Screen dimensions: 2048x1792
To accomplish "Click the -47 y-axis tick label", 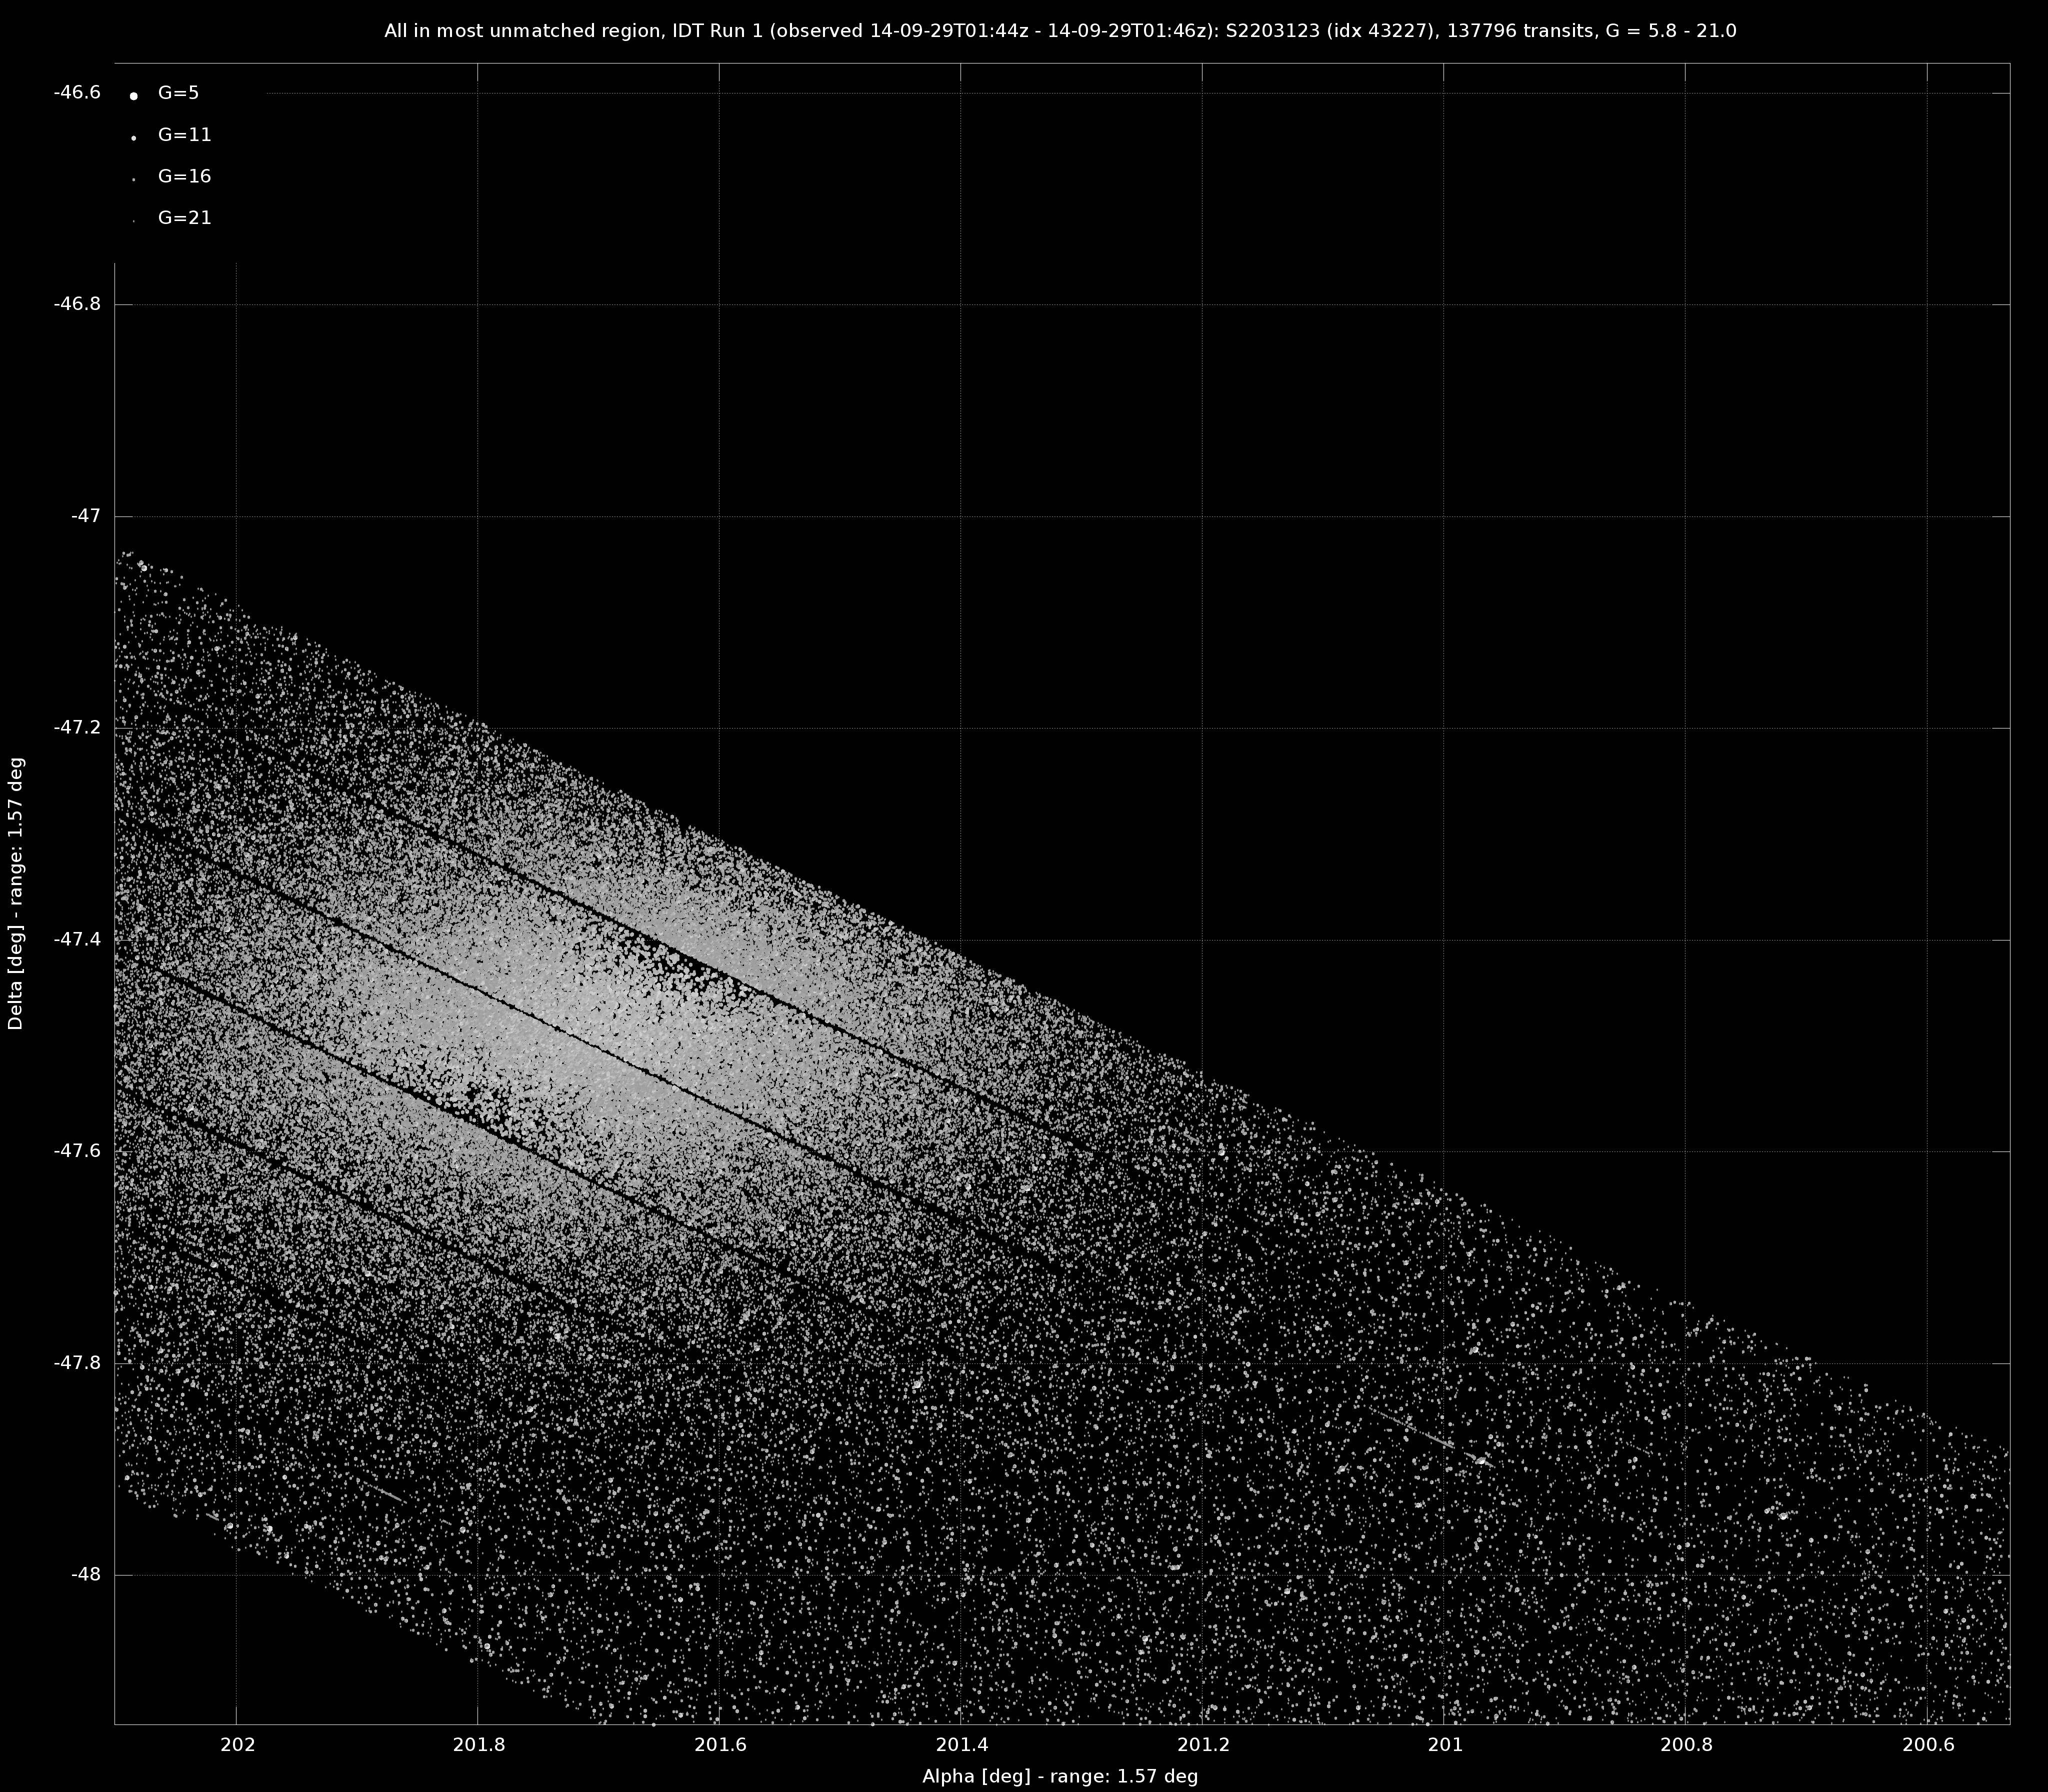I will [x=85, y=516].
